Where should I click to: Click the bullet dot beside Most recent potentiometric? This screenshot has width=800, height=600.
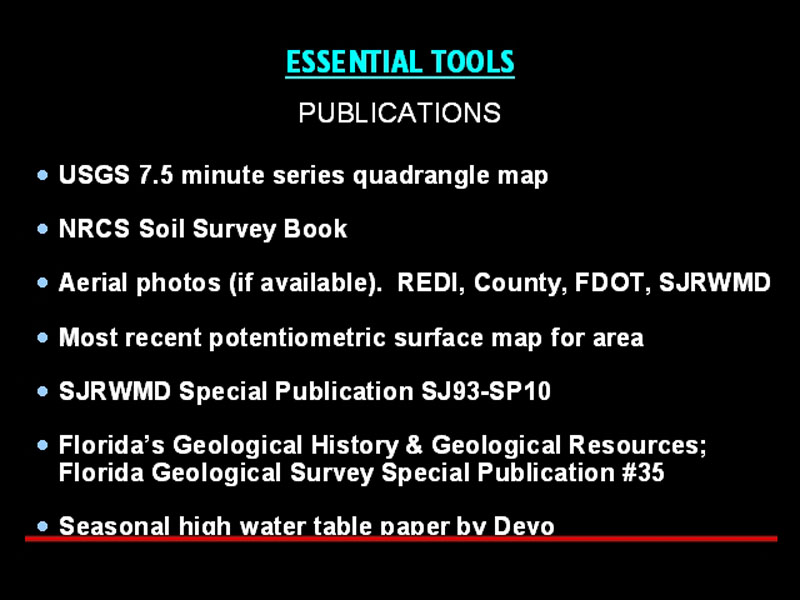point(42,338)
